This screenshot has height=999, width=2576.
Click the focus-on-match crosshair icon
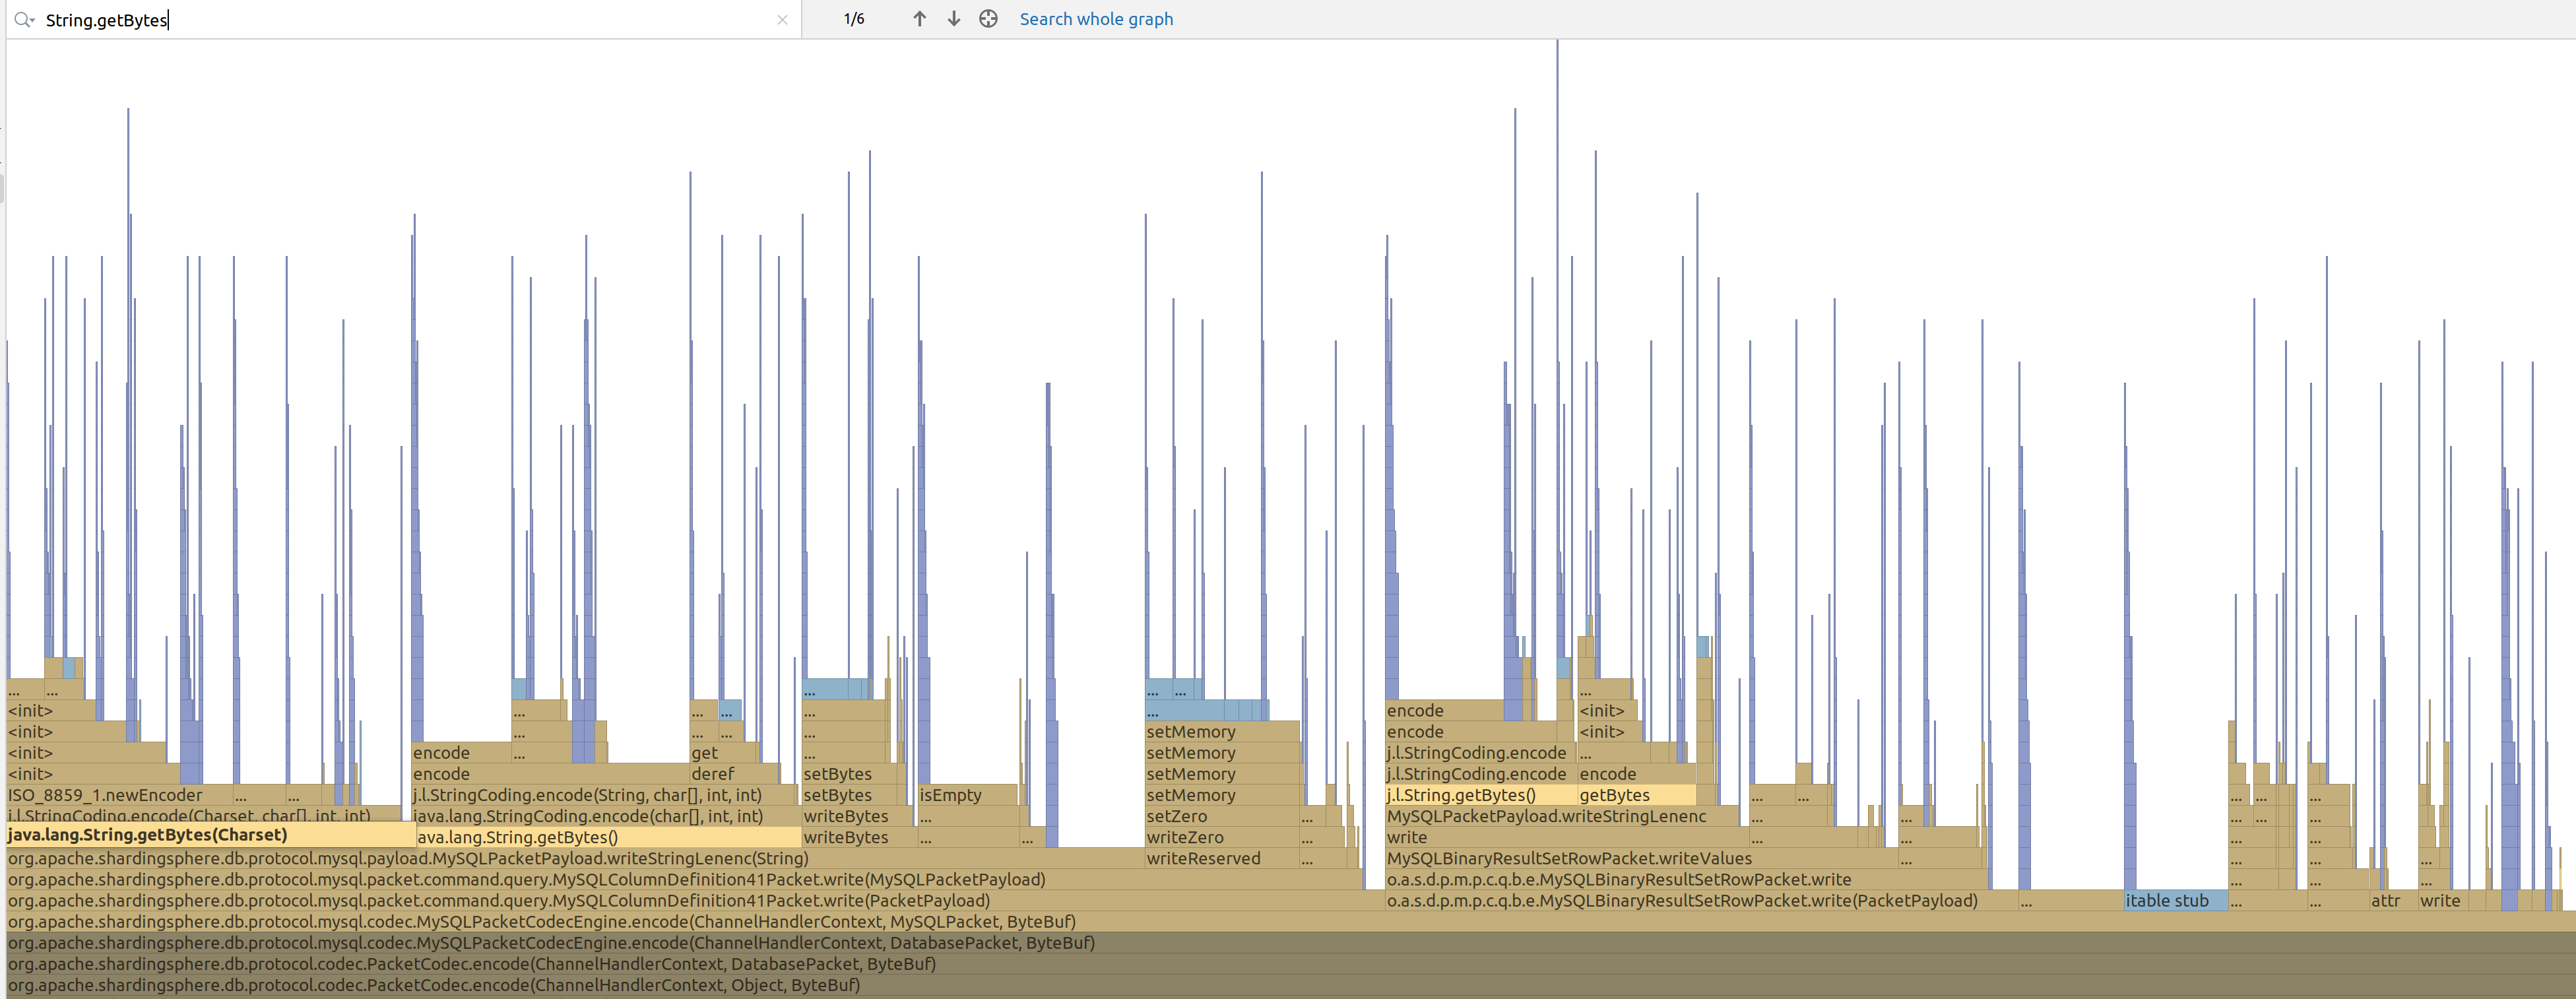pyautogui.click(x=988, y=19)
